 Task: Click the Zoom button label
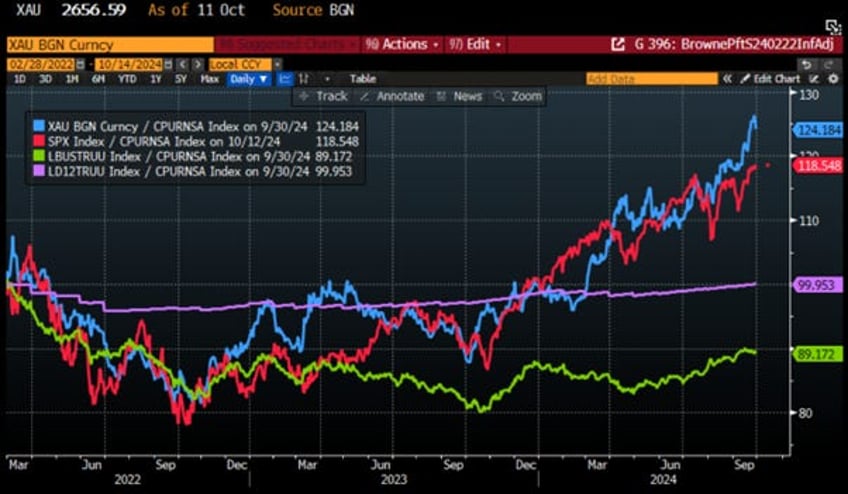[x=526, y=96]
